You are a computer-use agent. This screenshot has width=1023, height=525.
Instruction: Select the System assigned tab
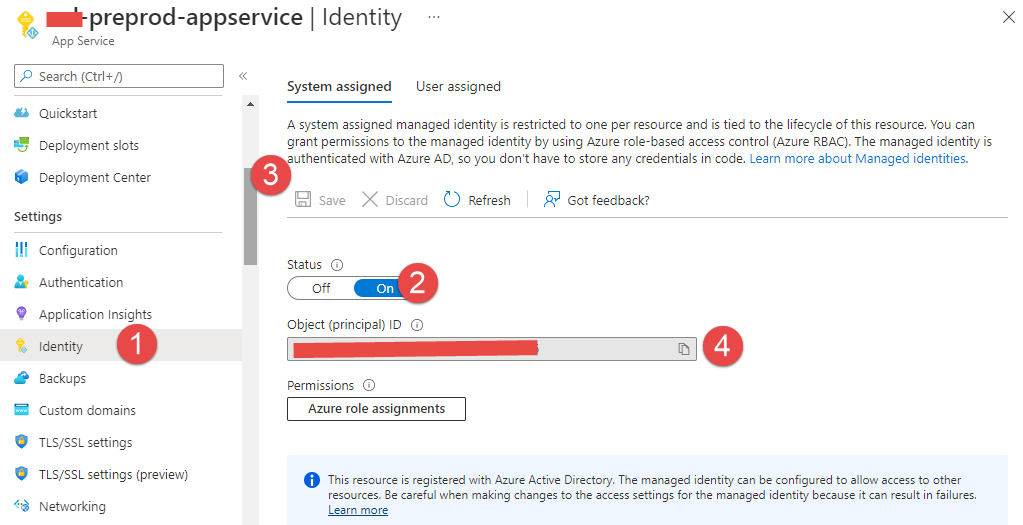pos(339,86)
